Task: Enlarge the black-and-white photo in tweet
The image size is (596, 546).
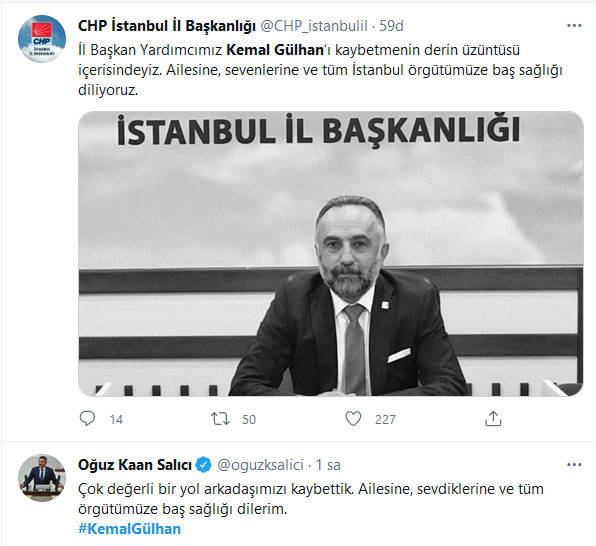Action: (x=331, y=254)
